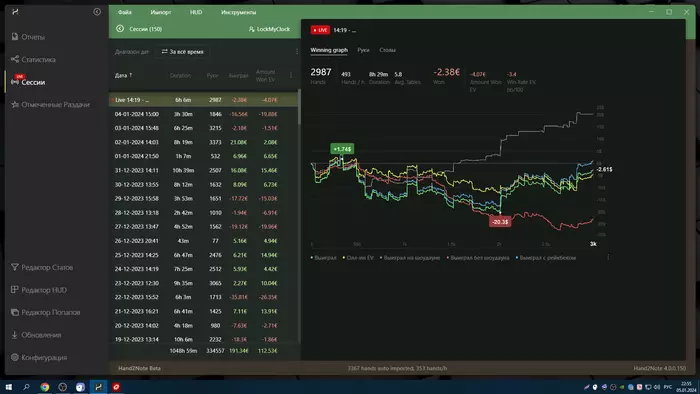Sort by Выиграл column header
The width and height of the screenshot is (700, 394).
tap(238, 75)
